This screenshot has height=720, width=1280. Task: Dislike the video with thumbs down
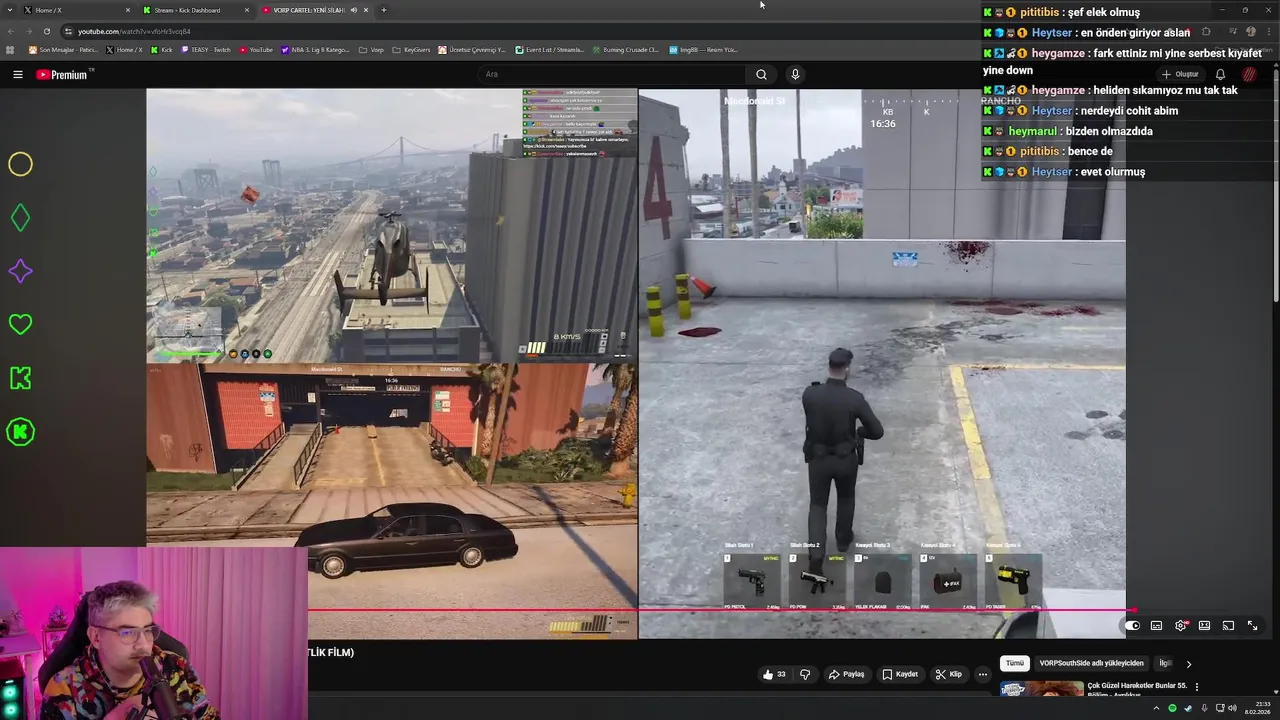click(x=805, y=674)
